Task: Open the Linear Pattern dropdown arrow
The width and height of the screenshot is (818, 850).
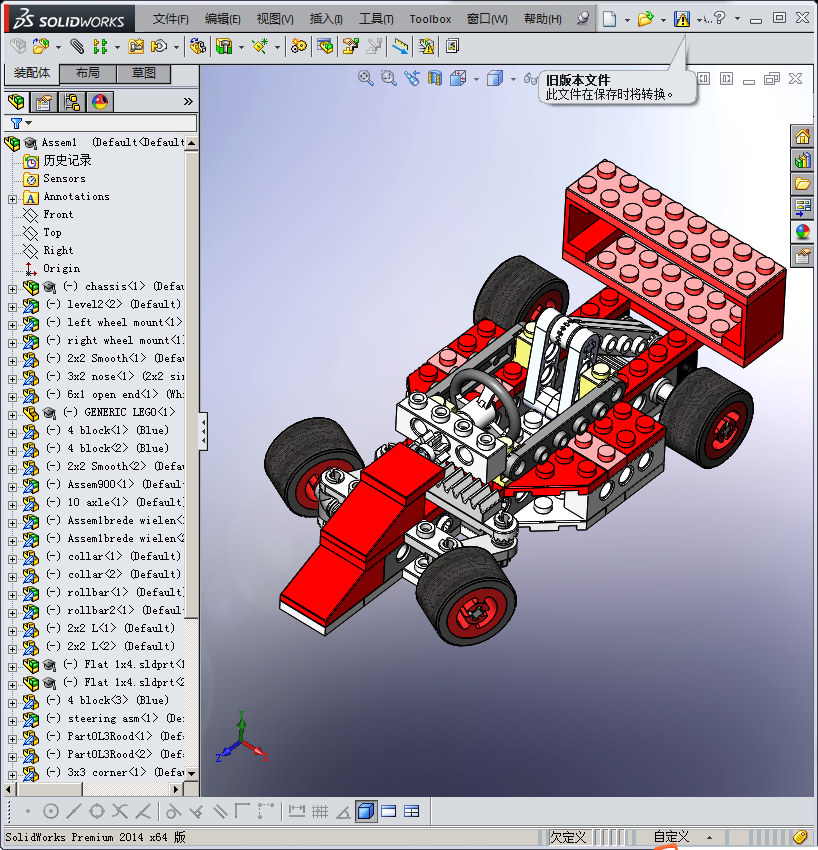Action: click(x=117, y=47)
